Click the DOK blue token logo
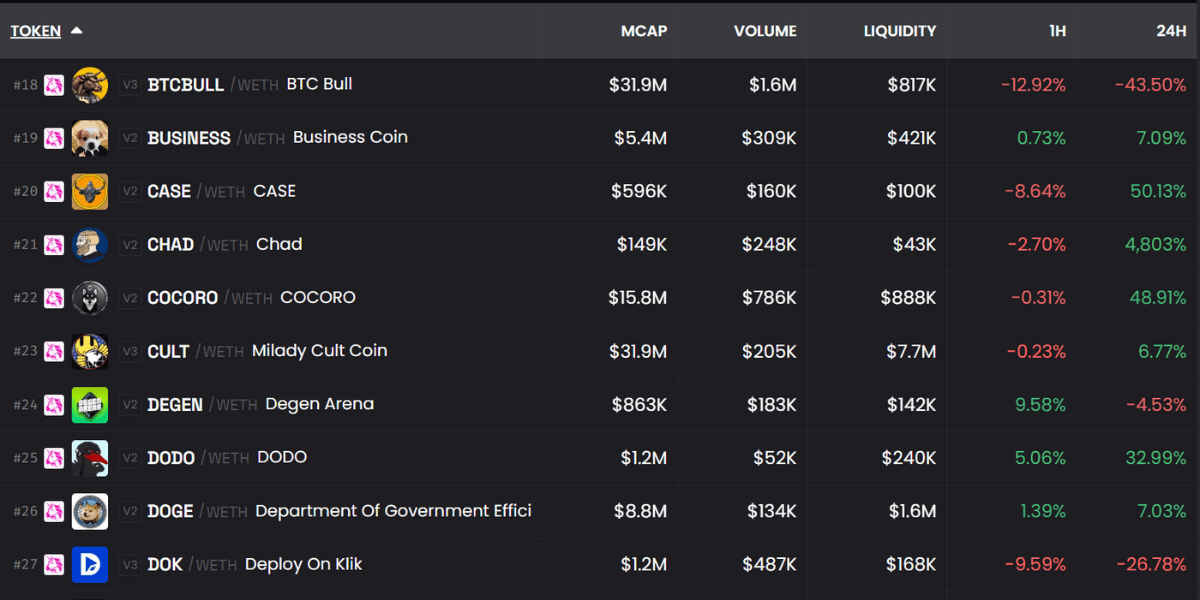 click(90, 565)
